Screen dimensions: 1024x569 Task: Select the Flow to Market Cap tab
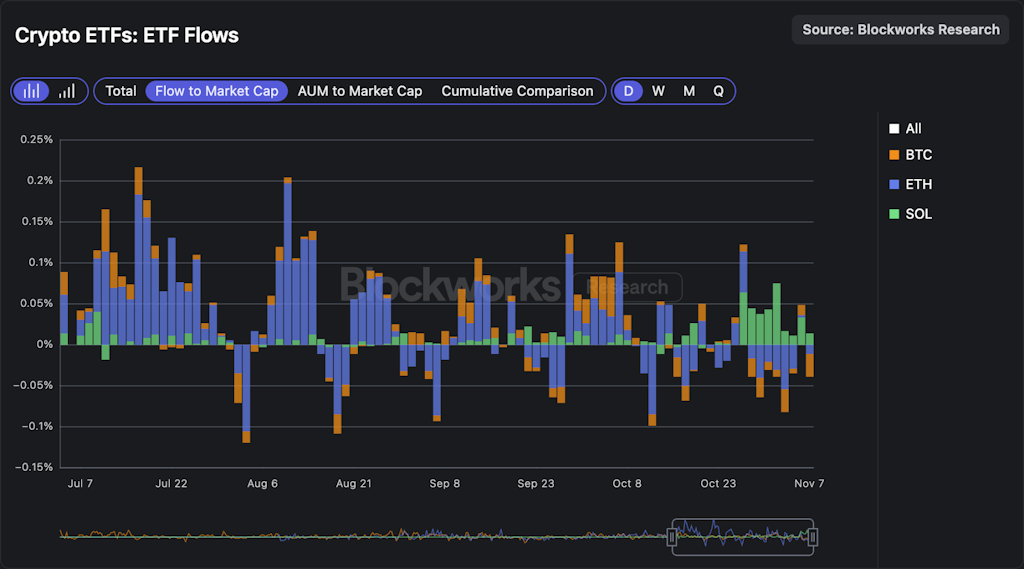pos(217,91)
